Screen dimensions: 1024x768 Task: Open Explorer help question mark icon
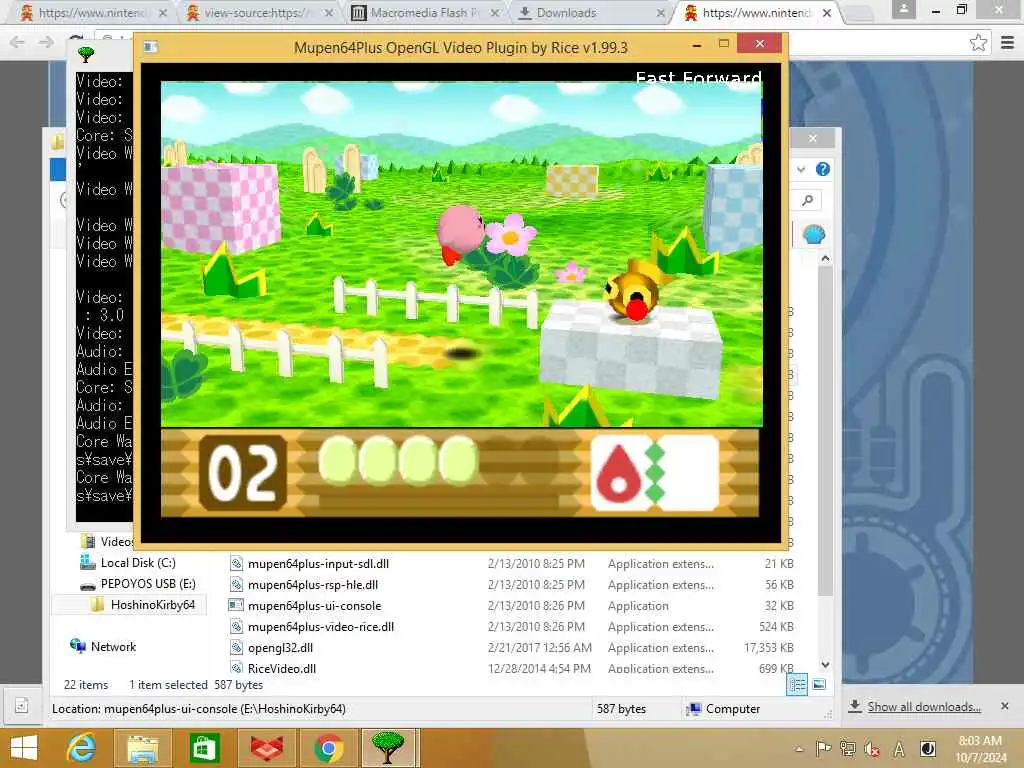[x=822, y=169]
